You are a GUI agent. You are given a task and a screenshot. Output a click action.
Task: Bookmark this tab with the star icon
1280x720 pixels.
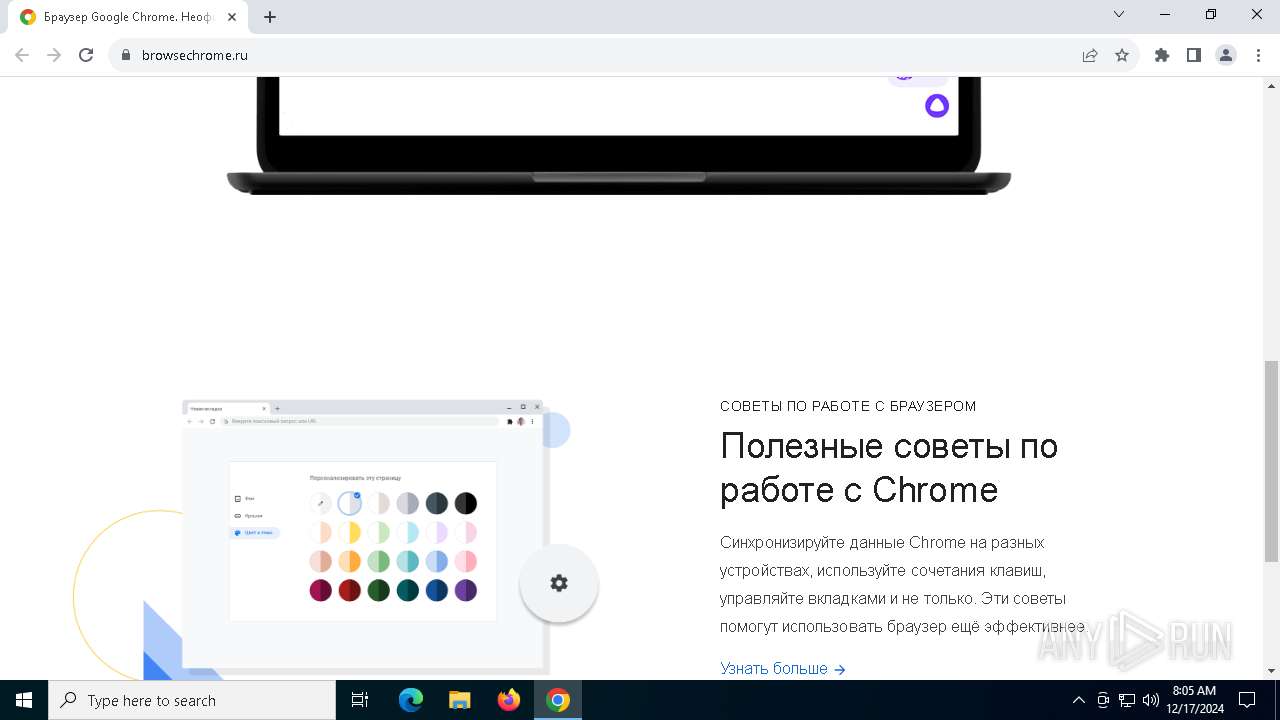click(x=1122, y=55)
